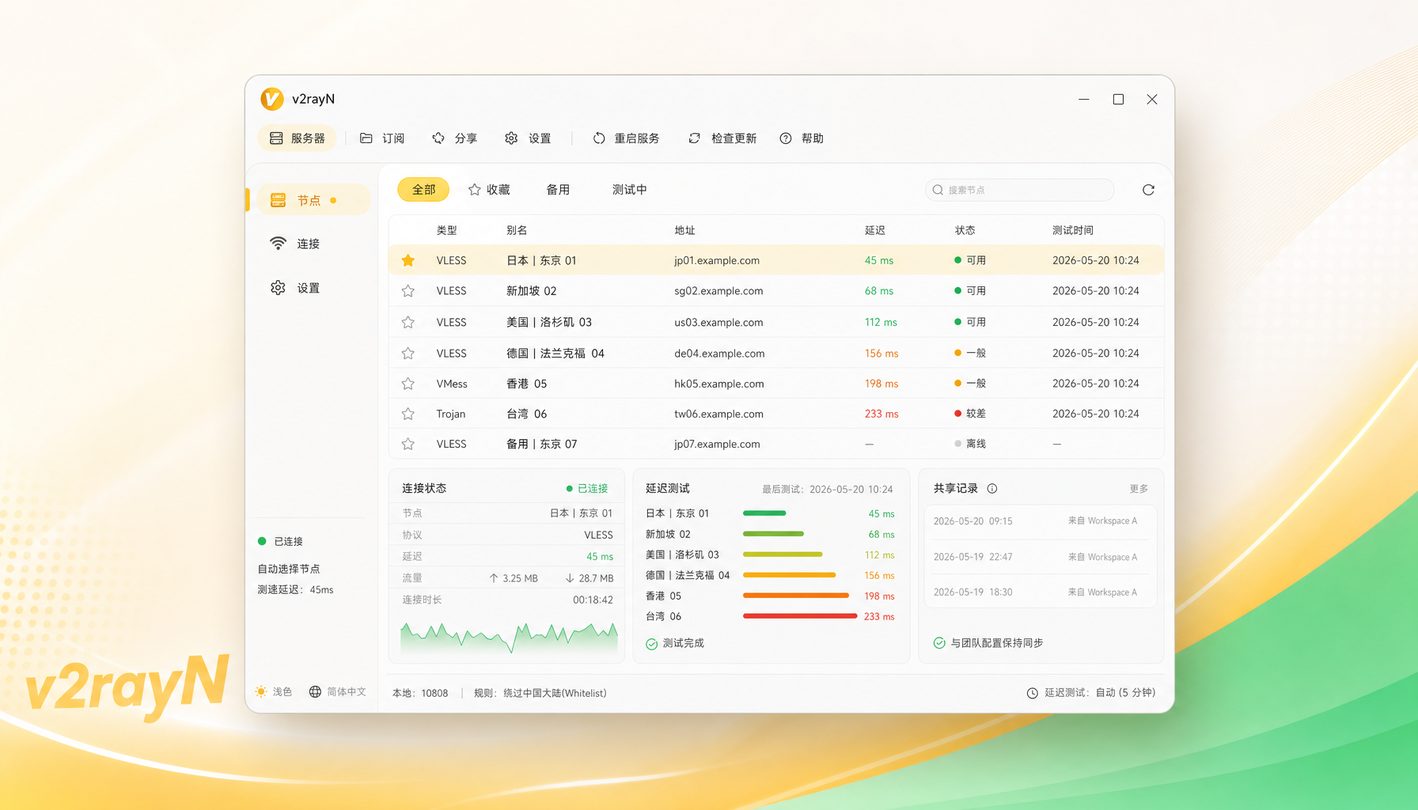
Task: Click the 台湾 06 delay bar
Action: (x=800, y=616)
